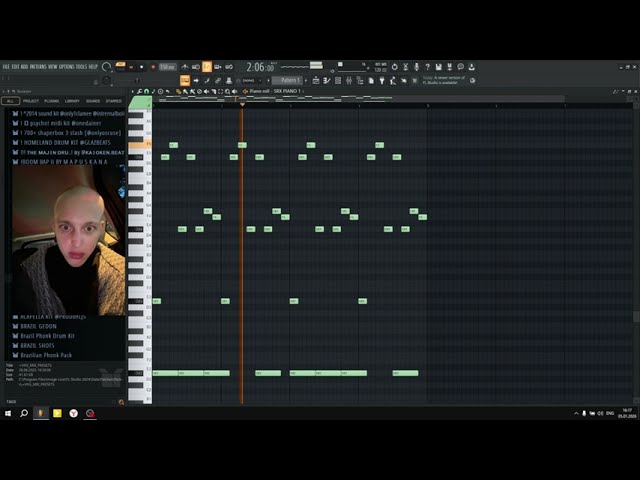Select the piano roll draw pencil tool

(x=178, y=91)
